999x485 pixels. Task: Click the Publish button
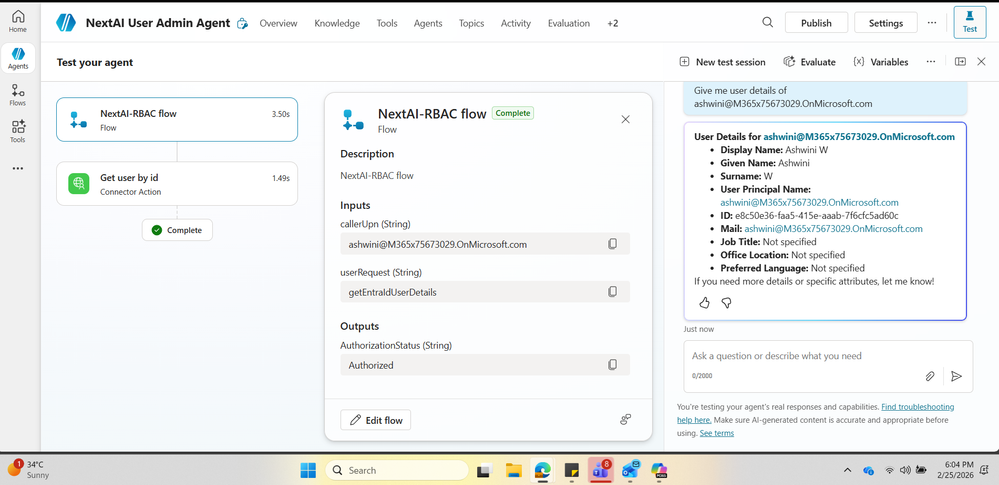pos(816,22)
